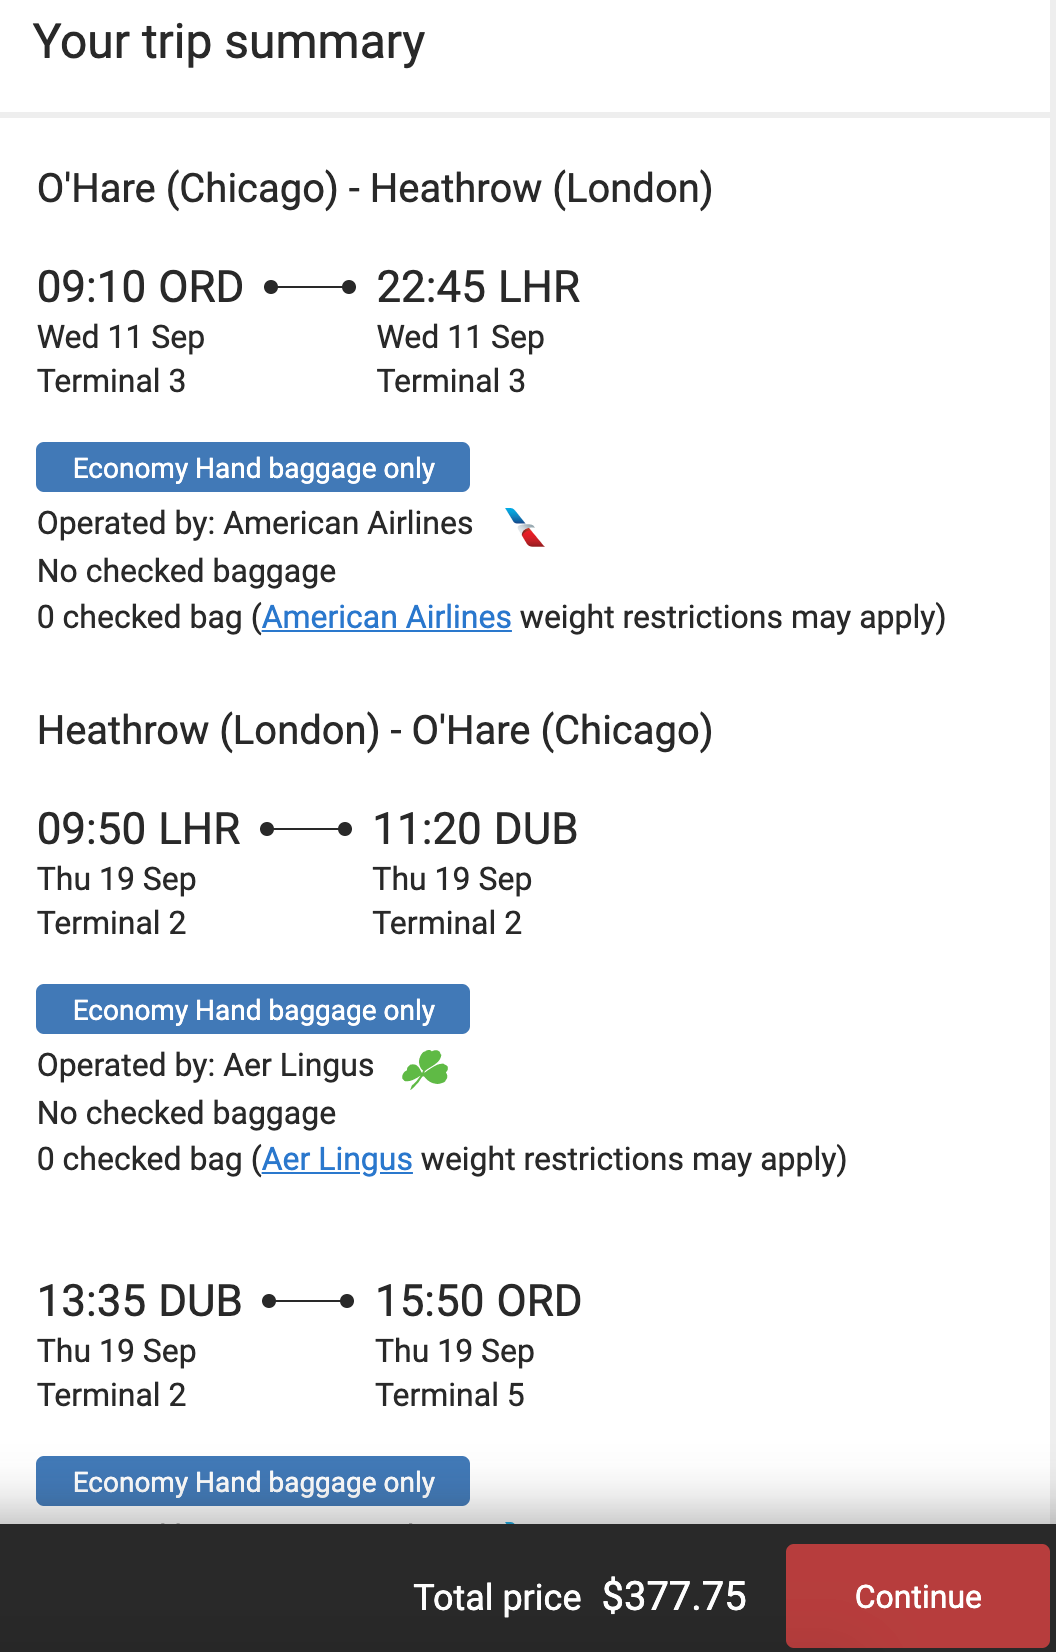This screenshot has width=1056, height=1652.
Task: Click the "Operated by: Aer Lingus" text
Action: [206, 1066]
